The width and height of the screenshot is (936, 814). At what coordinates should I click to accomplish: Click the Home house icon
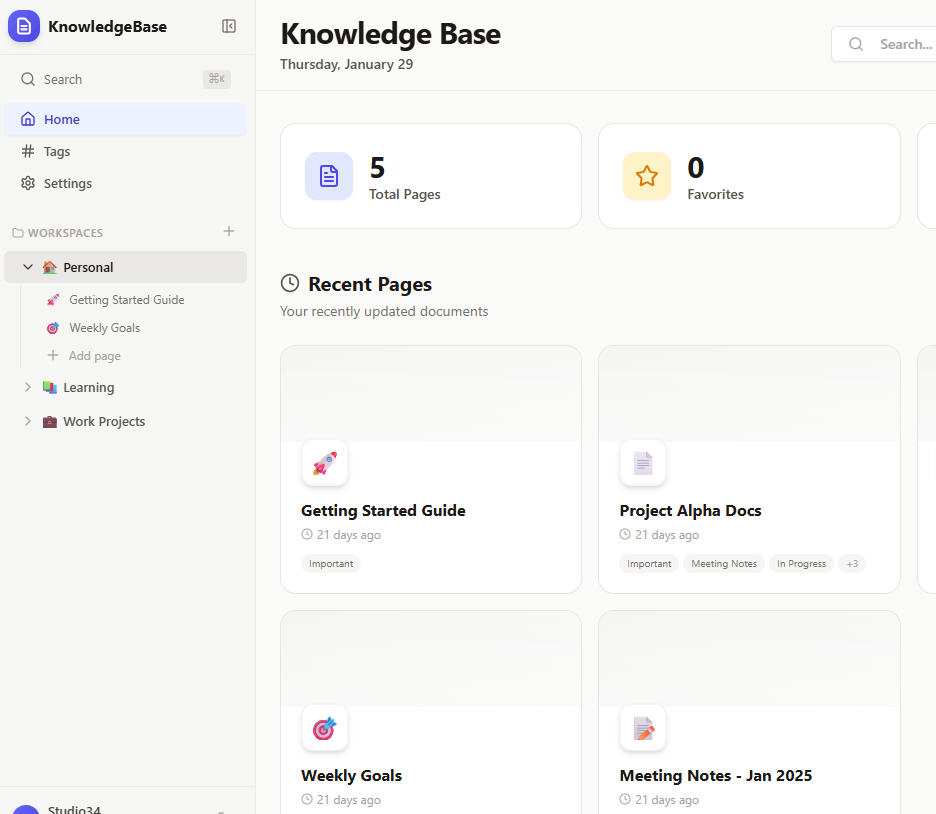coord(28,119)
